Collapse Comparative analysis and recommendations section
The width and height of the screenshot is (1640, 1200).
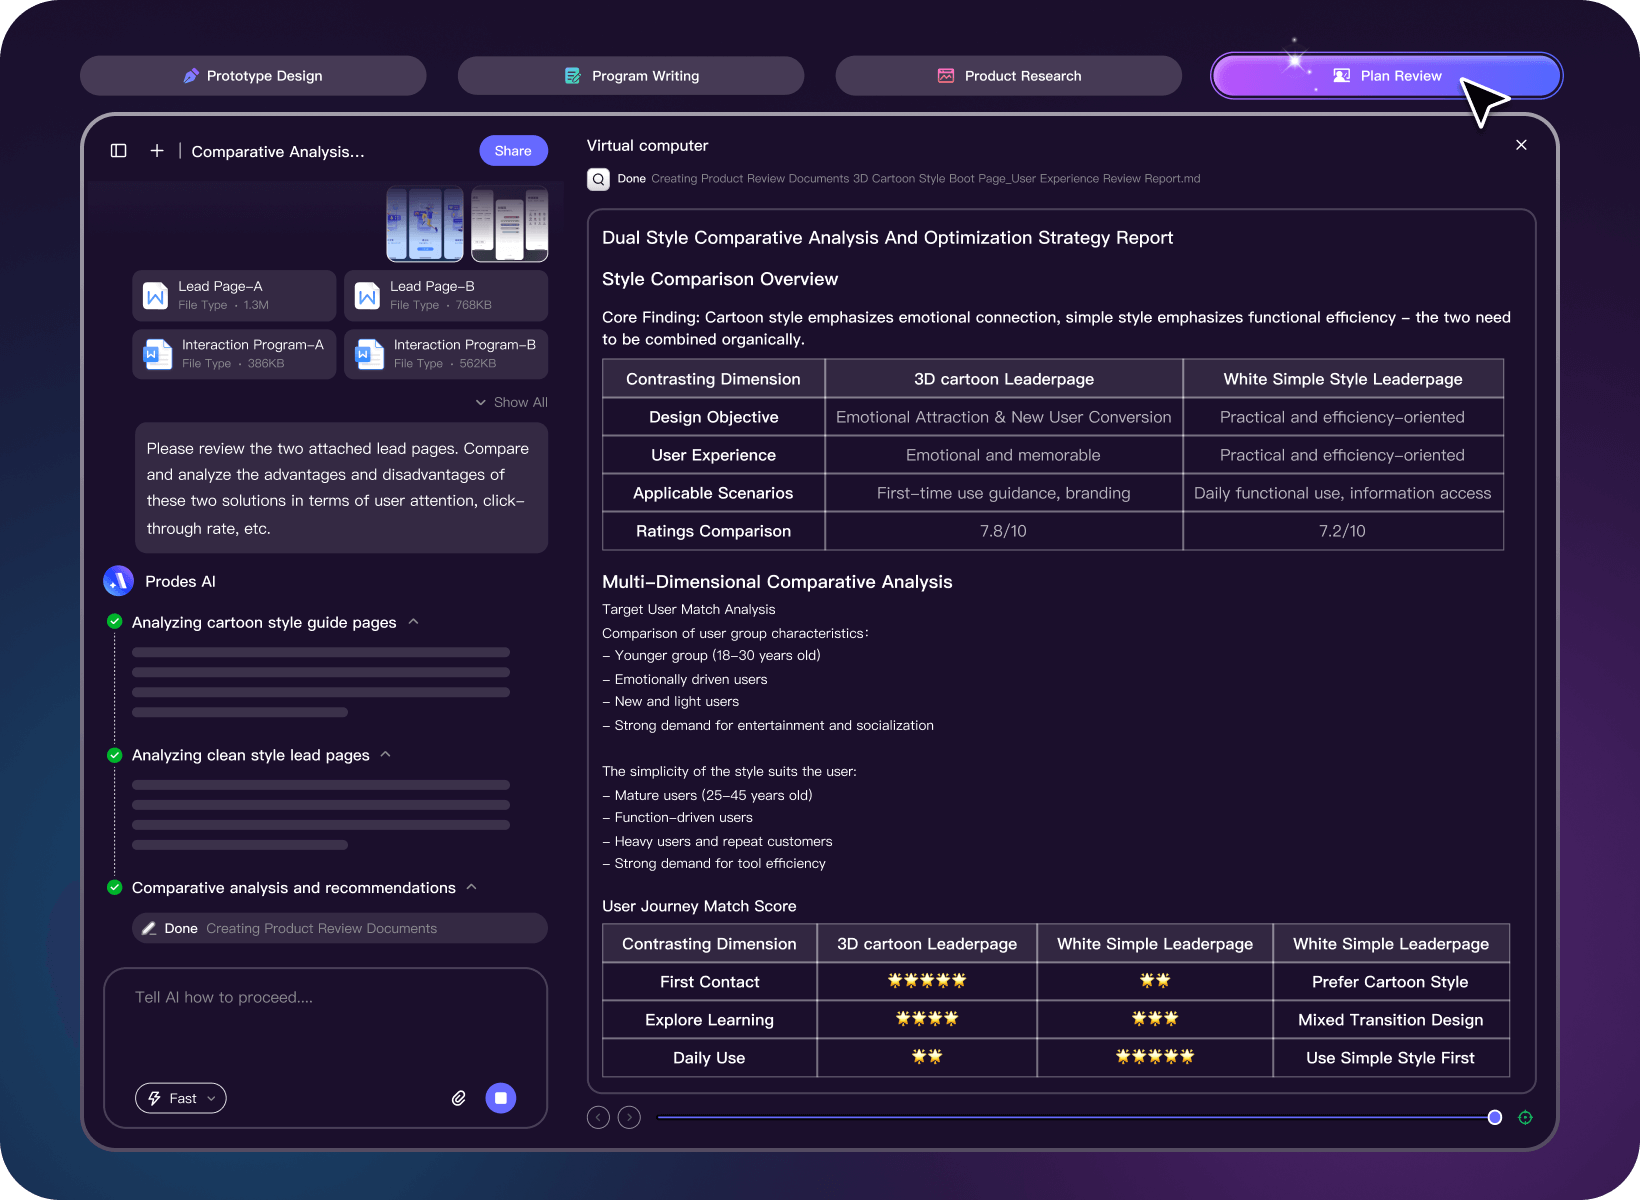(472, 888)
